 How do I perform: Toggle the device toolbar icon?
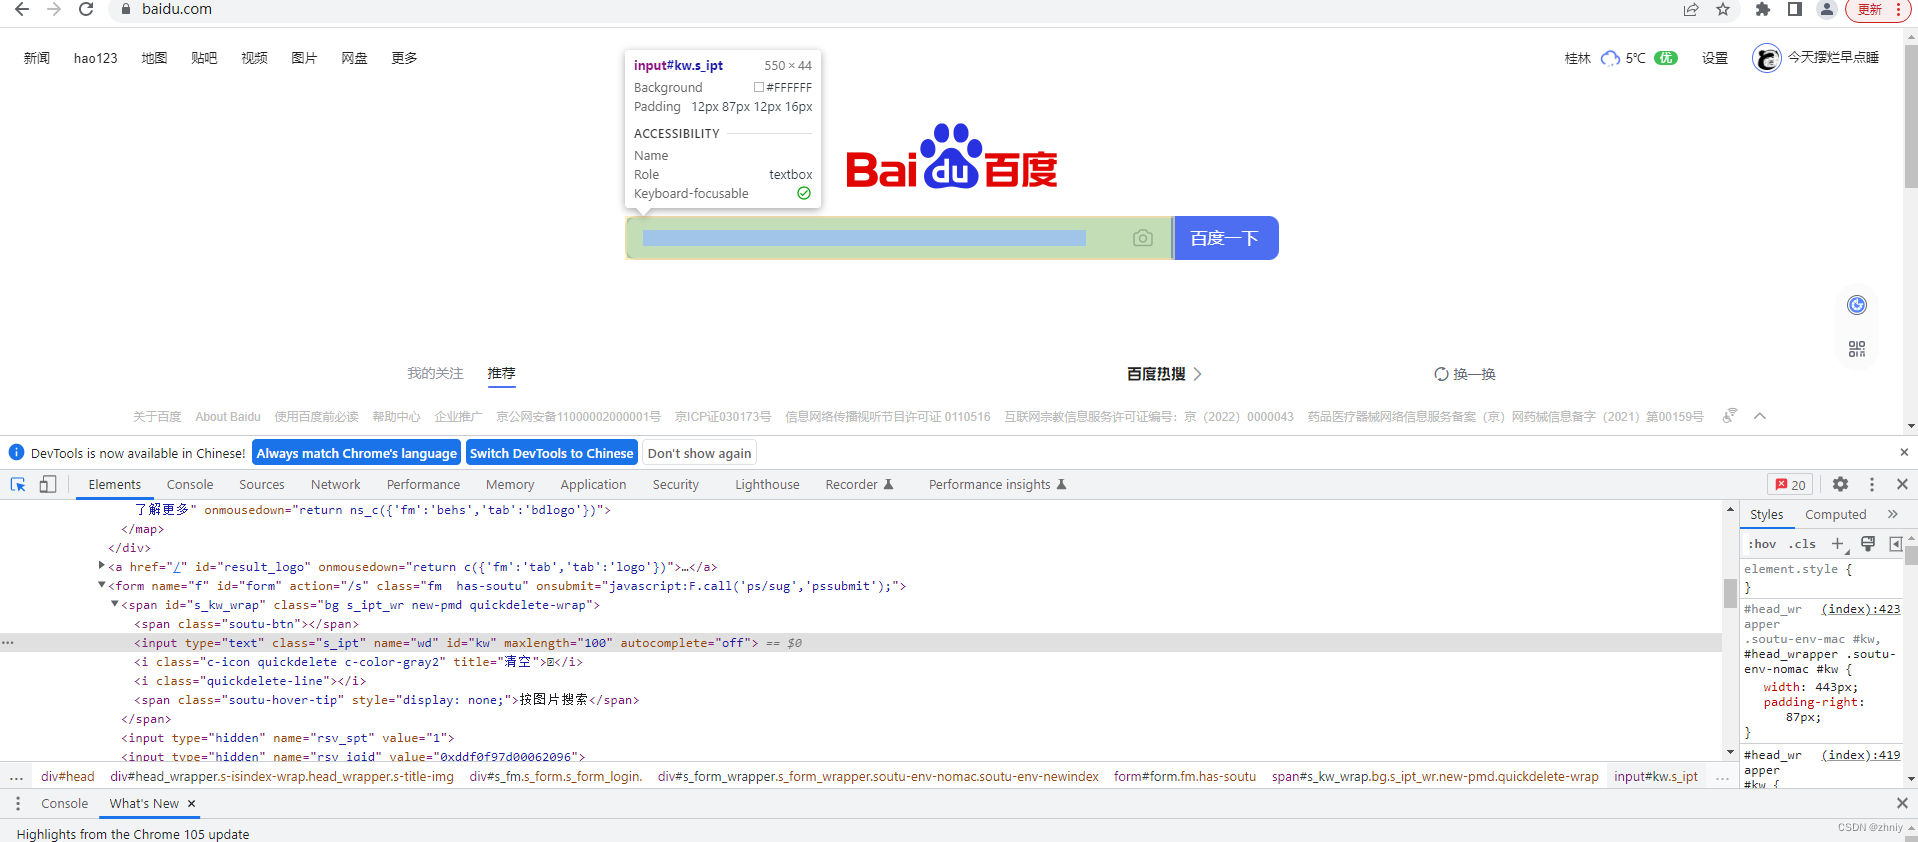[47, 484]
